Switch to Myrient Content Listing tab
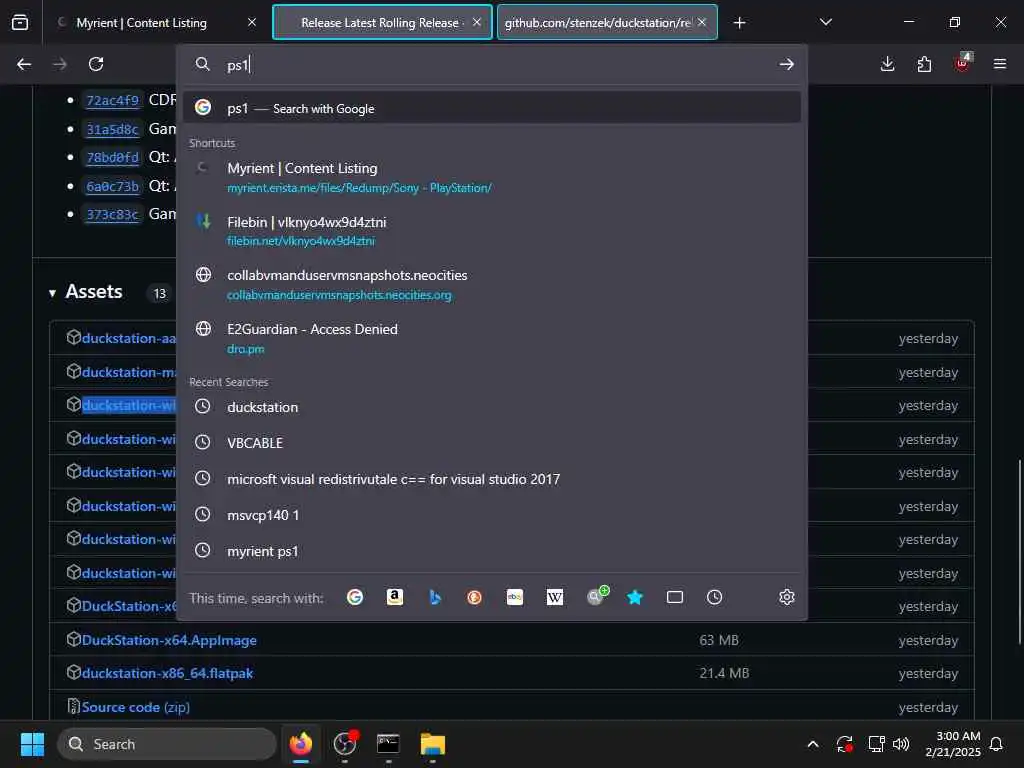Image resolution: width=1024 pixels, height=768 pixels. tap(157, 22)
